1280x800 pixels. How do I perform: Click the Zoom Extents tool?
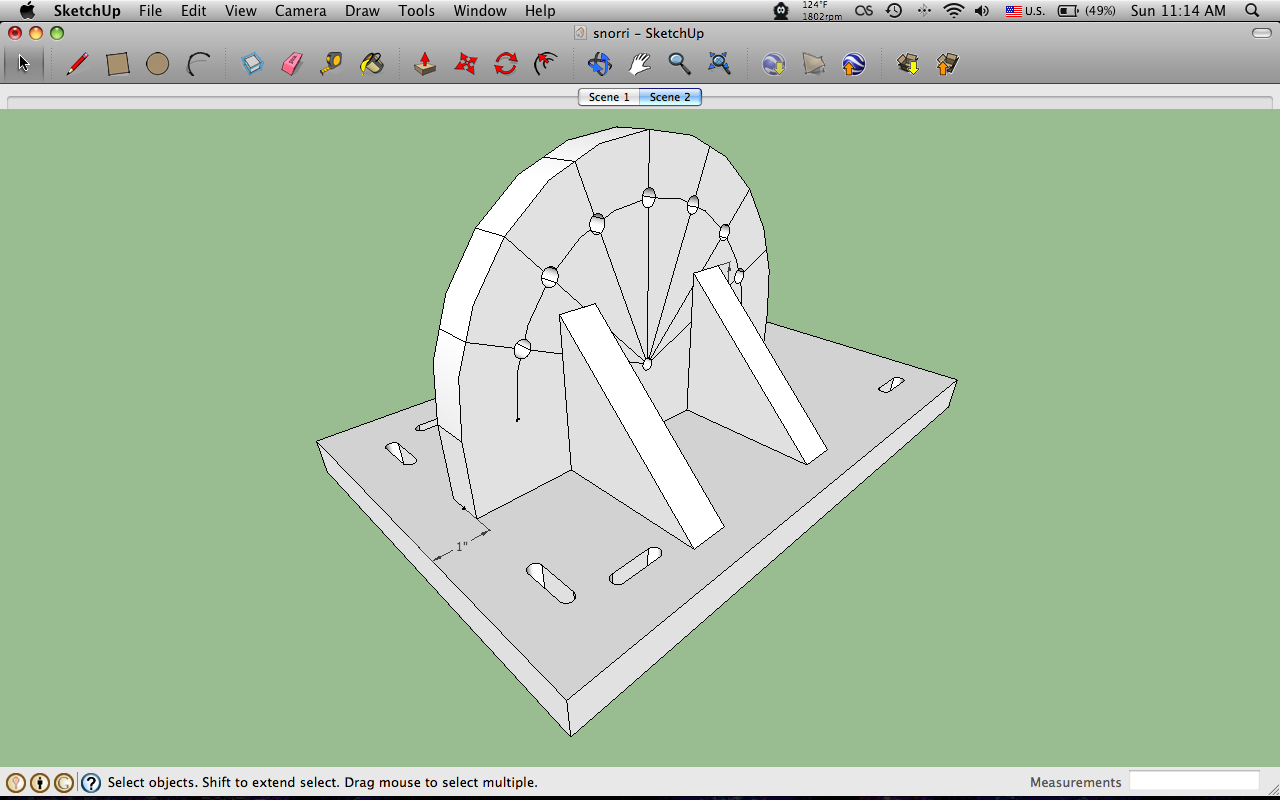point(719,64)
